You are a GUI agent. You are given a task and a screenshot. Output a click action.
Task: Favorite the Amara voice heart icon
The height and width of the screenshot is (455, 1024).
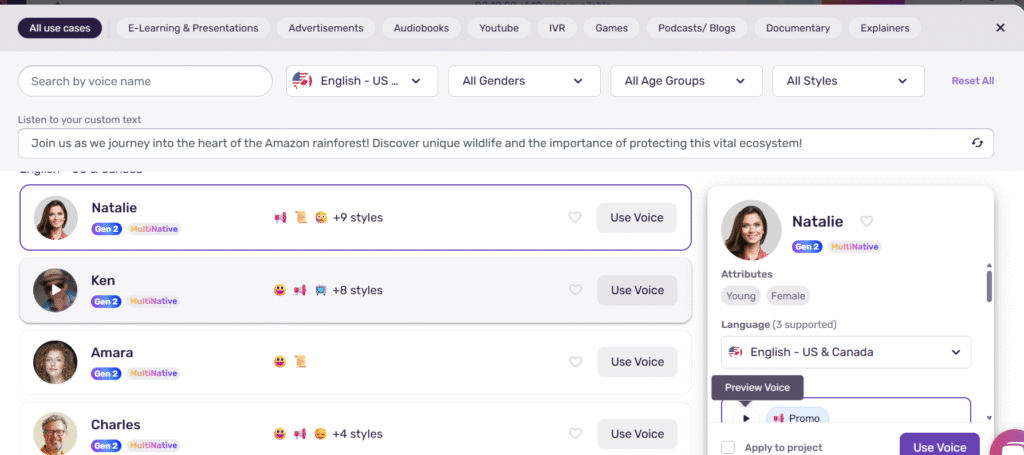[x=575, y=362]
